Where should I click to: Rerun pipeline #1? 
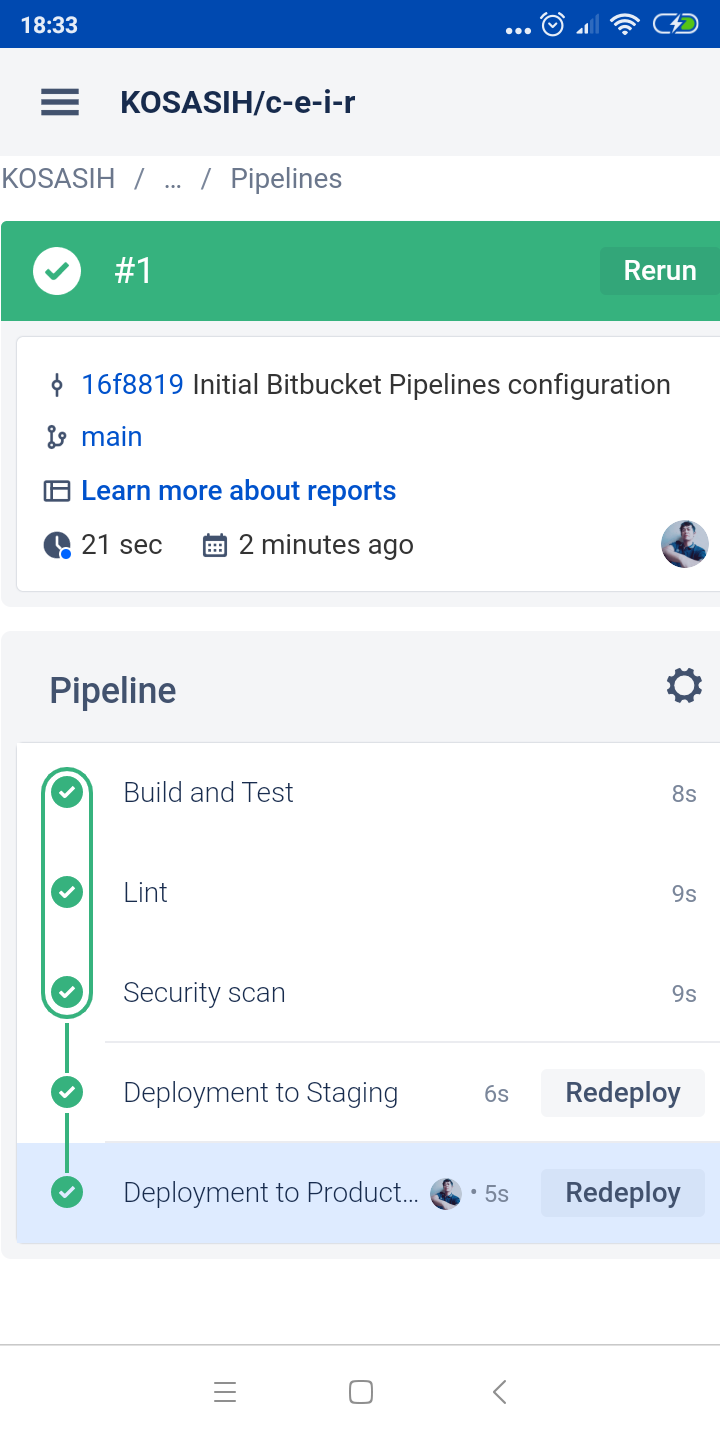pyautogui.click(x=659, y=271)
